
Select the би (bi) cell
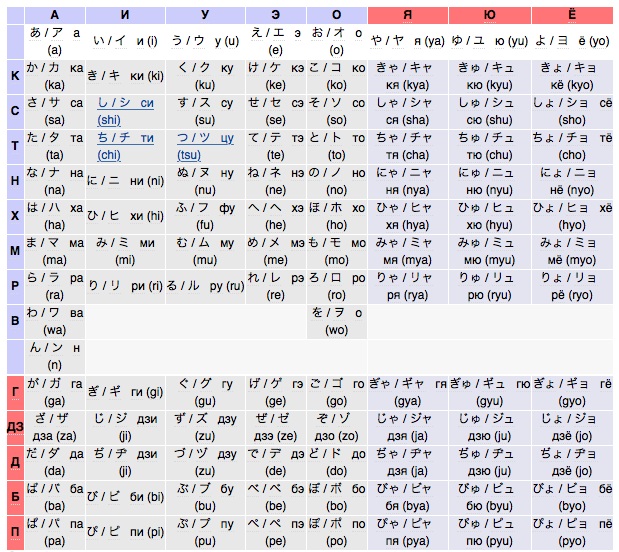125,498
